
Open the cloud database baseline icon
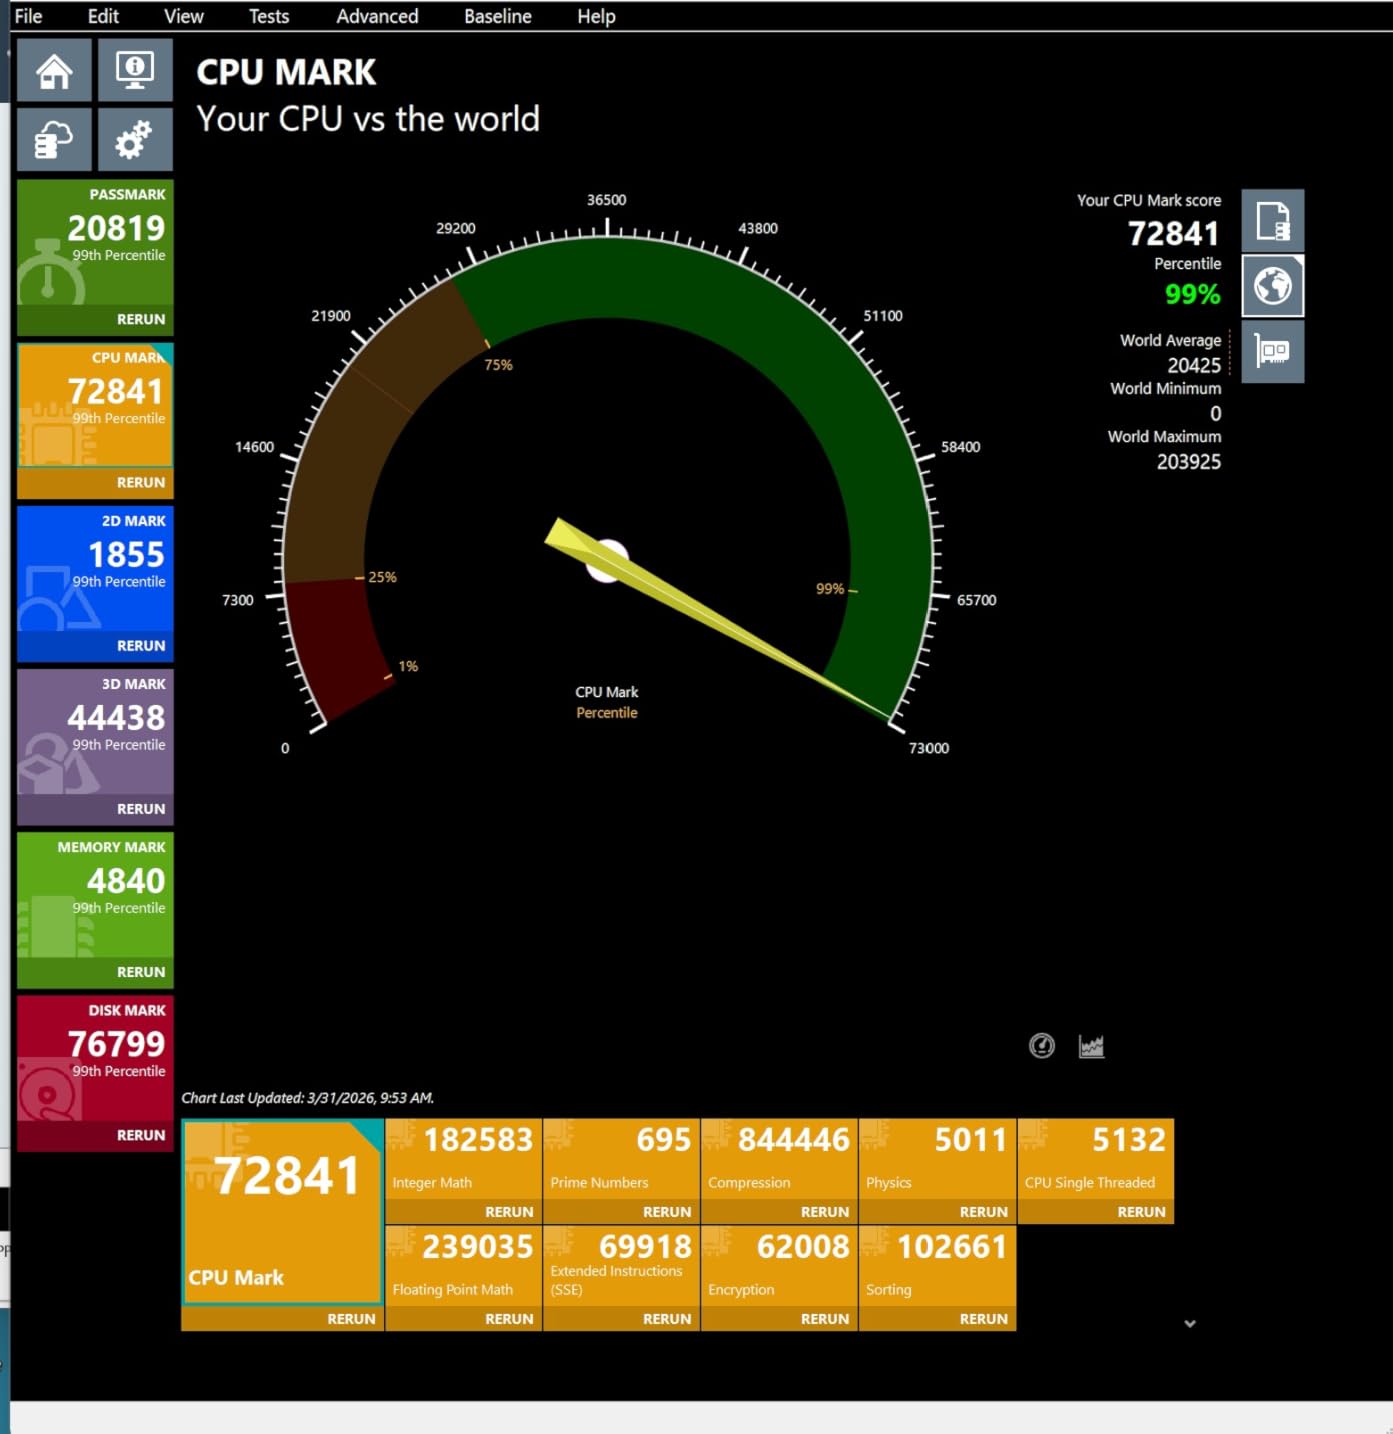(x=54, y=139)
